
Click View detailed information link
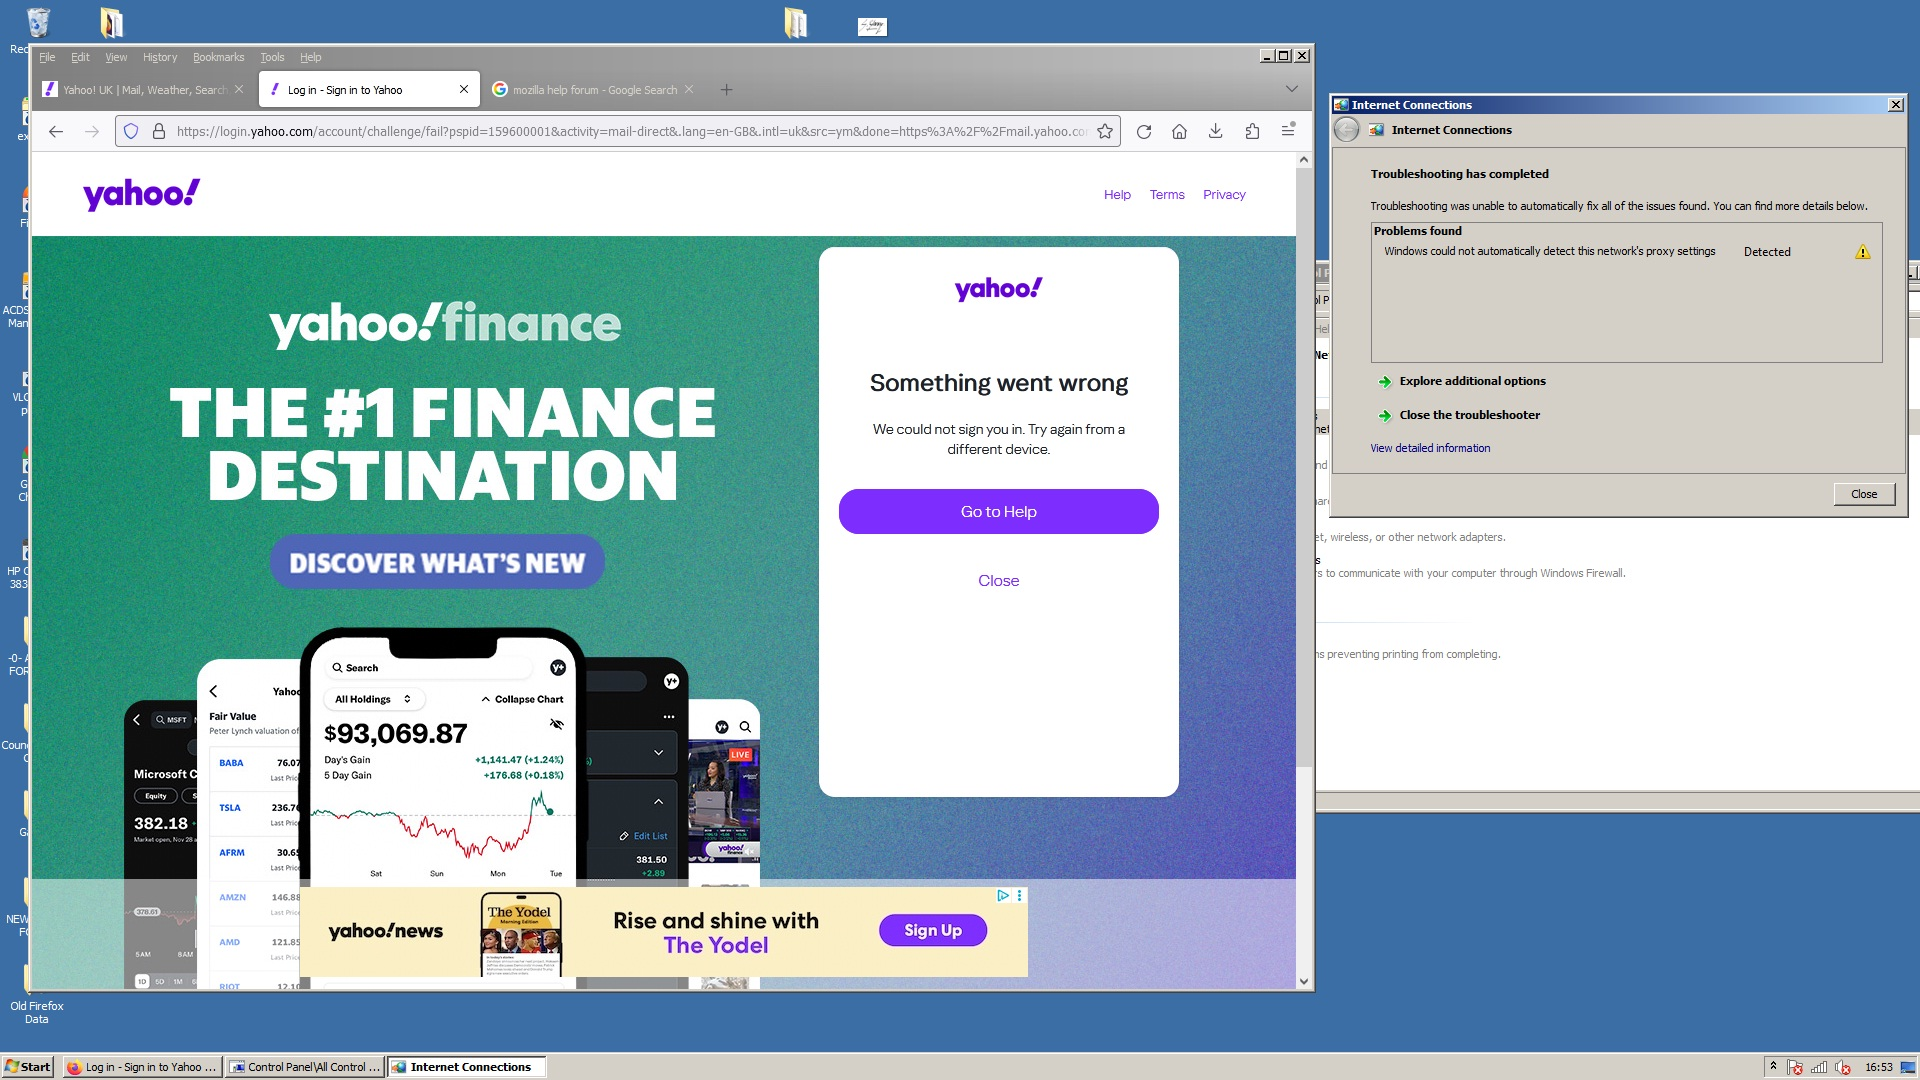1430,448
